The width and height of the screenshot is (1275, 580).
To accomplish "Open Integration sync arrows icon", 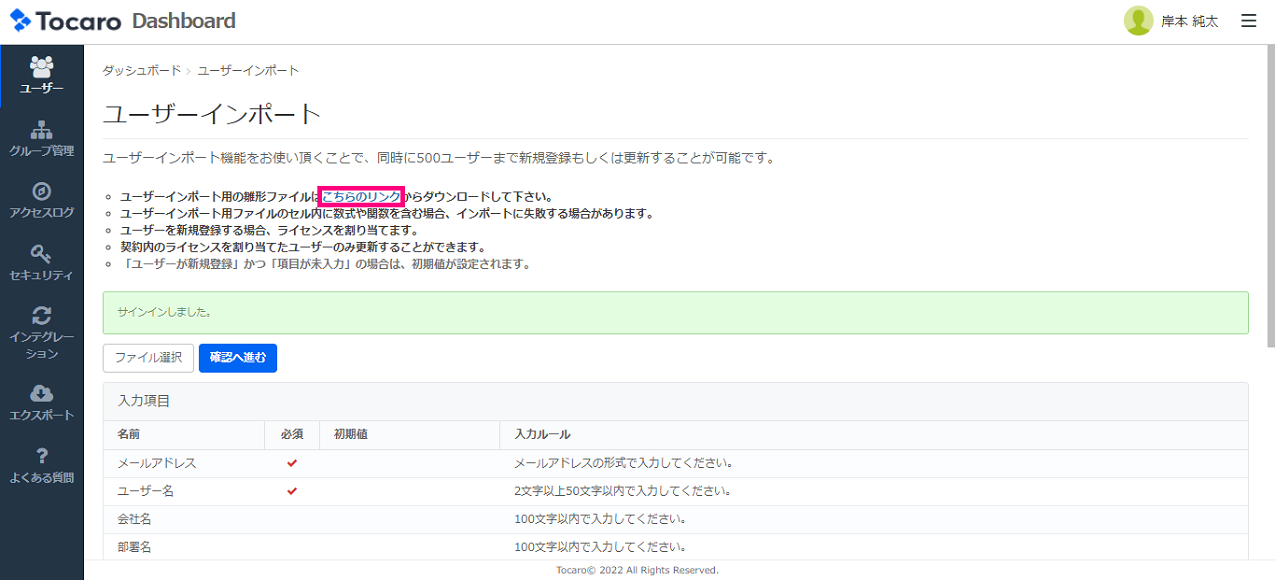I will (x=42, y=316).
